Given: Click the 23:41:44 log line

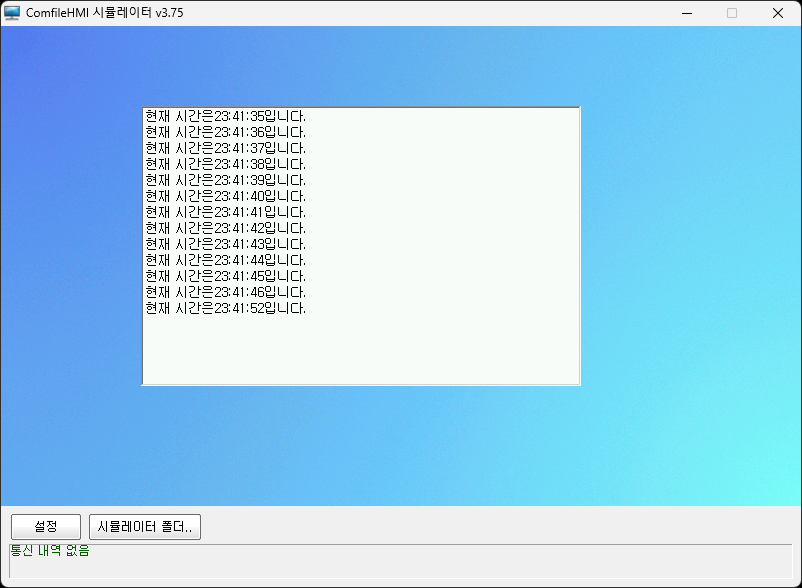Looking at the screenshot, I should click(225, 260).
